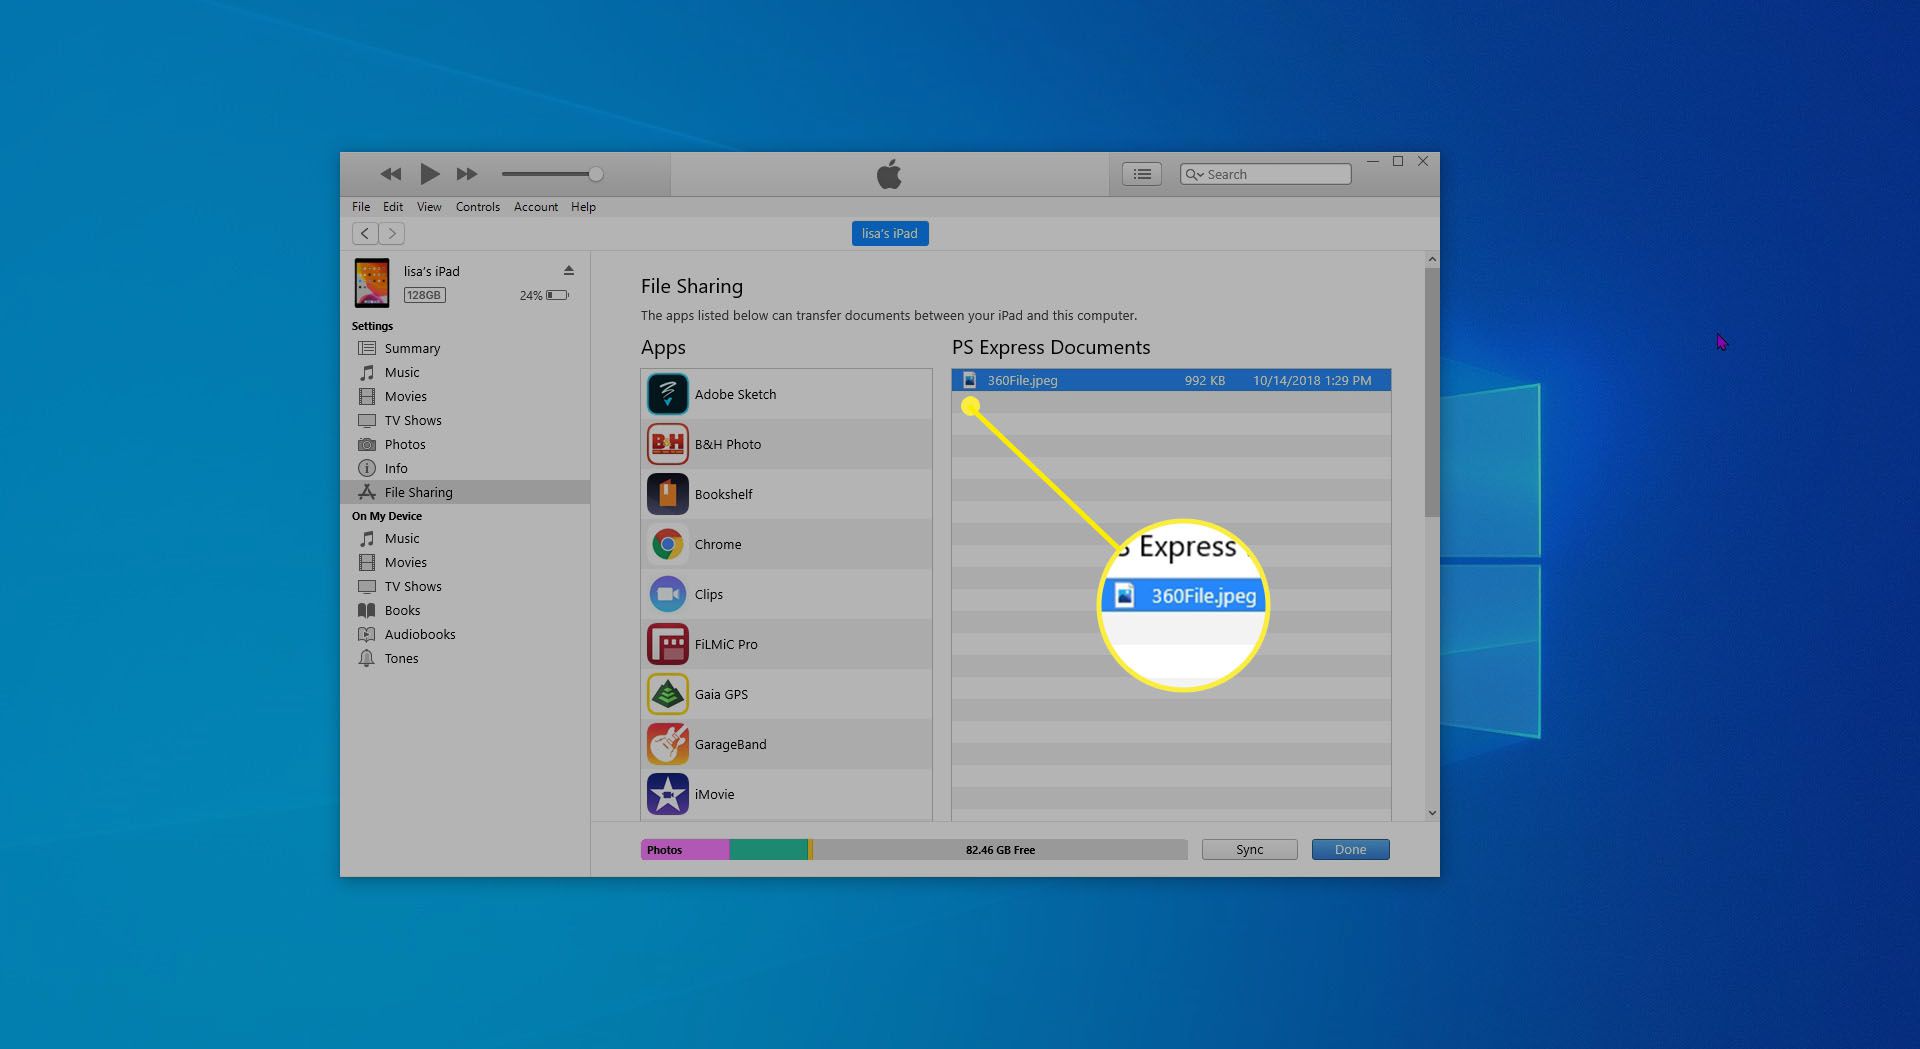This screenshot has height=1049, width=1920.
Task: Open Music under Settings
Action: pyautogui.click(x=465, y=372)
